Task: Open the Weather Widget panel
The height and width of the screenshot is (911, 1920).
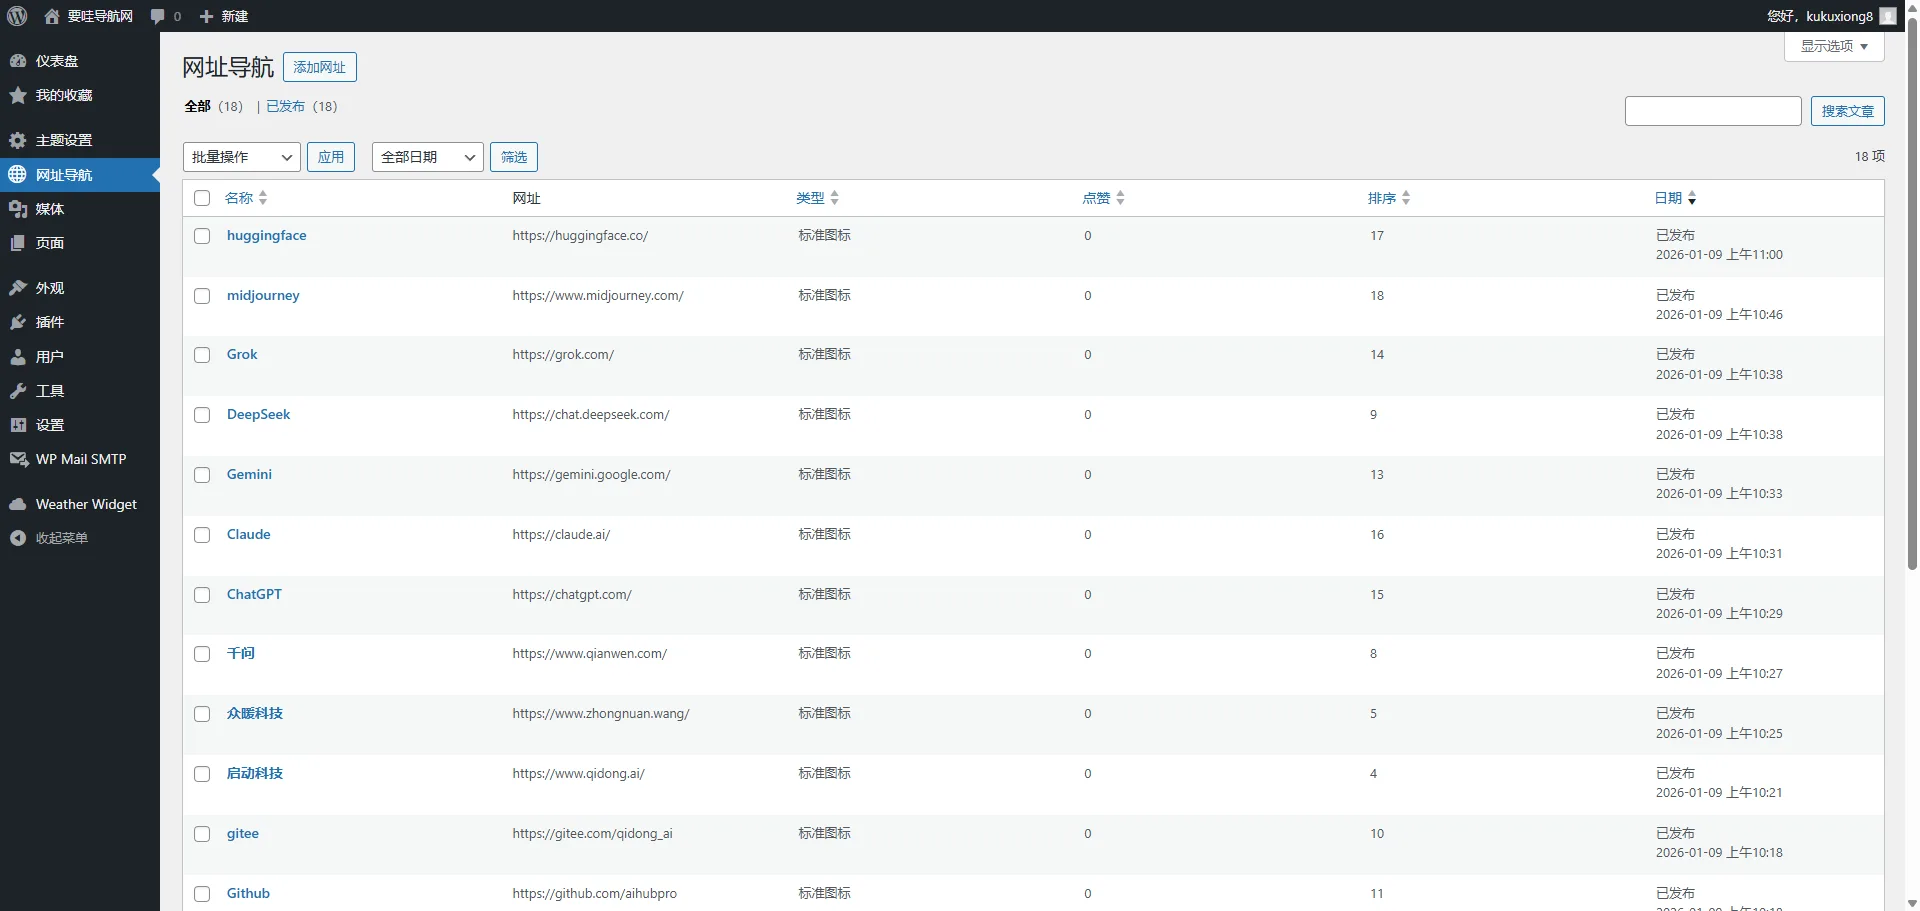Action: point(85,504)
